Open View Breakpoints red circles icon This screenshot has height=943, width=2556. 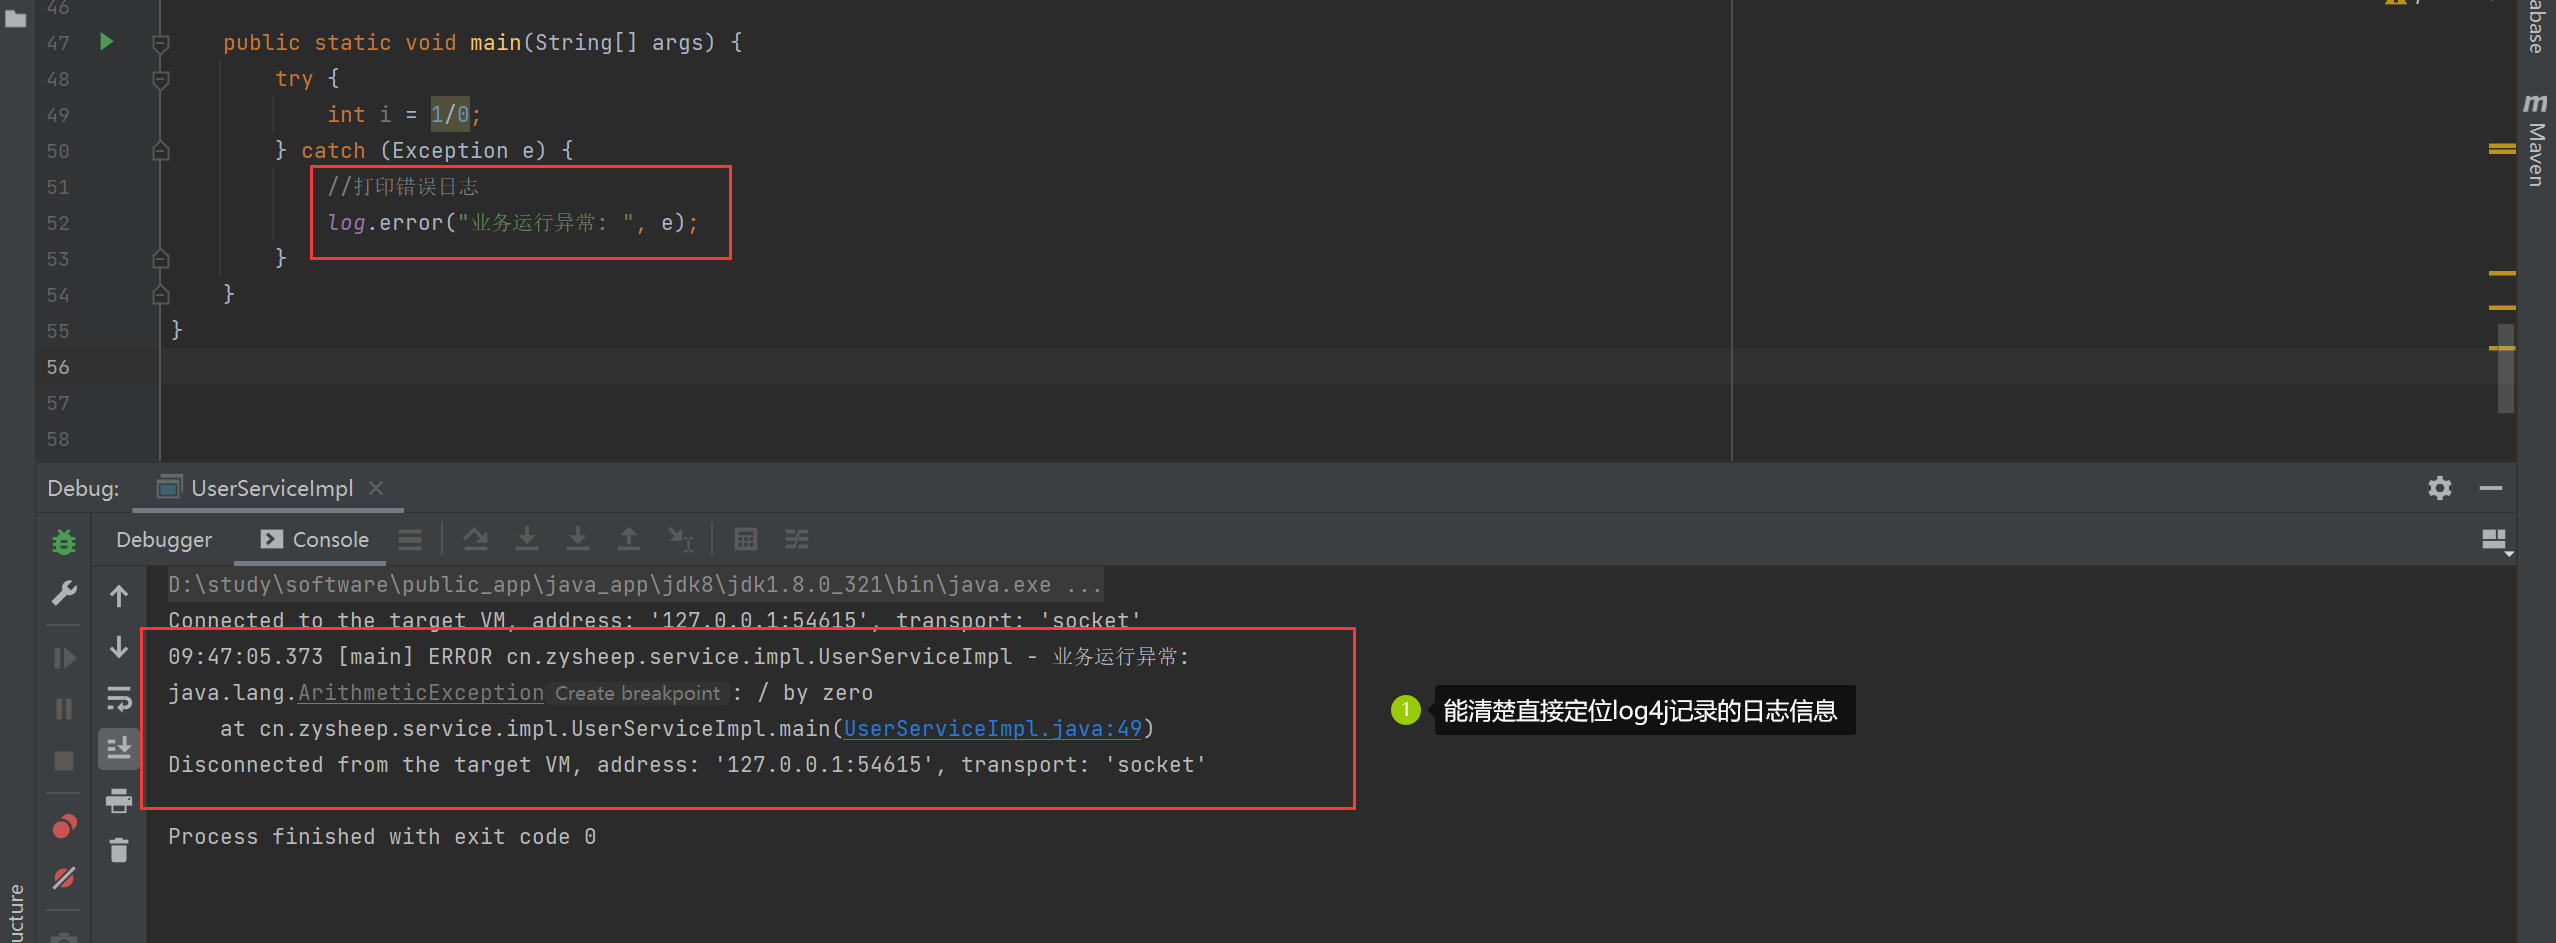click(64, 826)
